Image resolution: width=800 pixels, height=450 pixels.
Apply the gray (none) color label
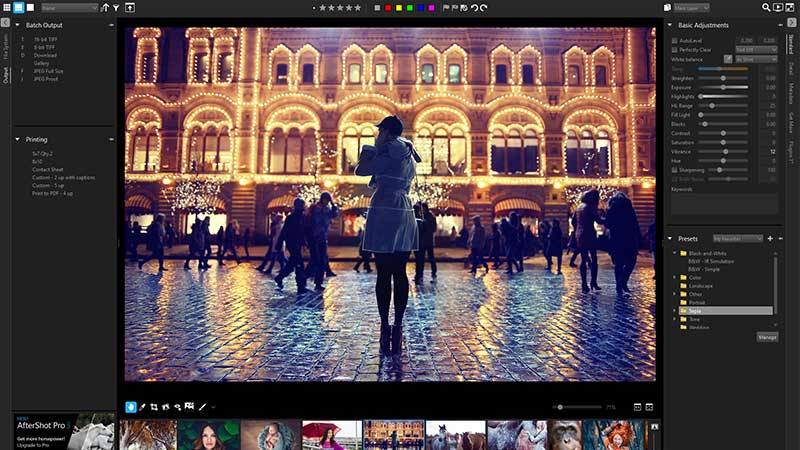[377, 8]
